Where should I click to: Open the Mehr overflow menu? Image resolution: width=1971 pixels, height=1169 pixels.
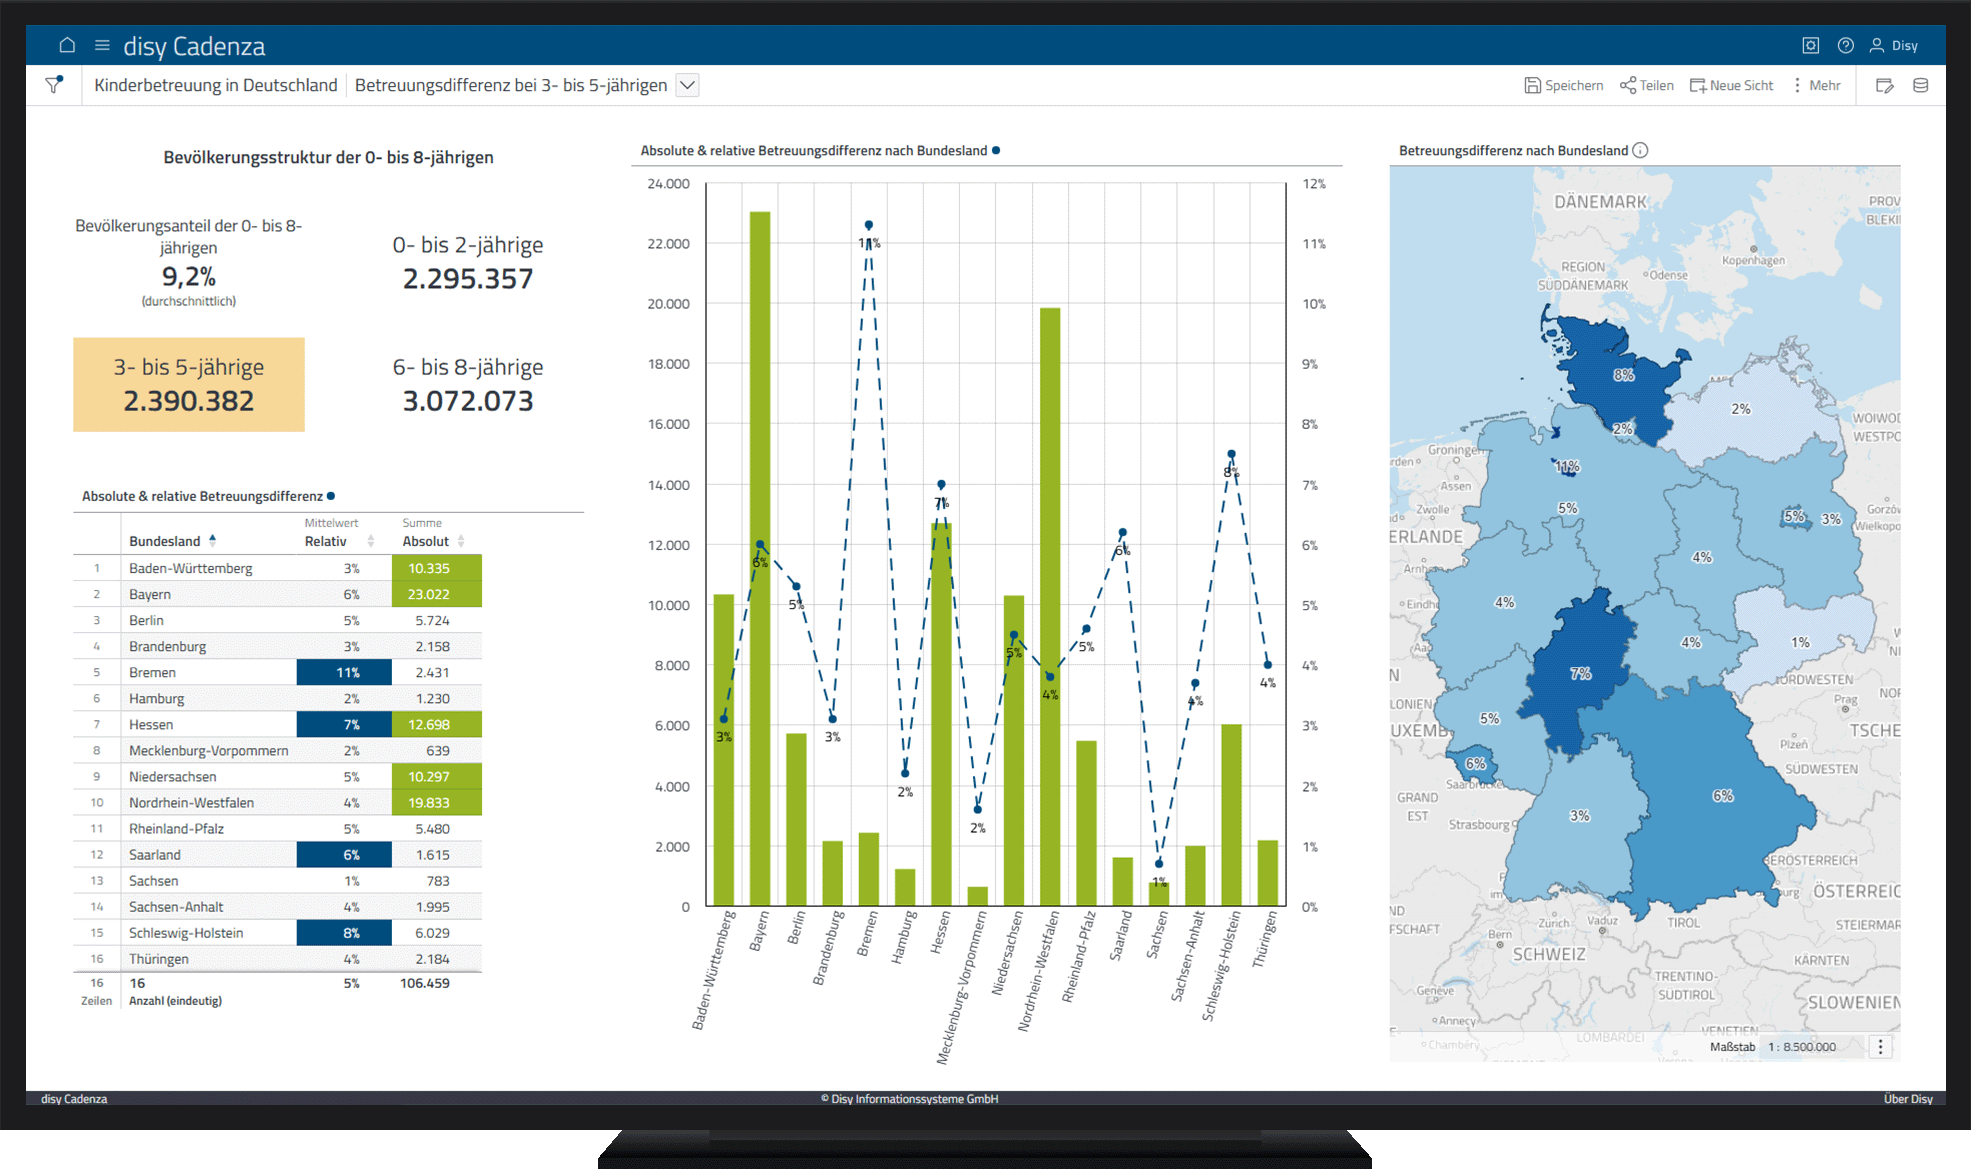point(1816,85)
